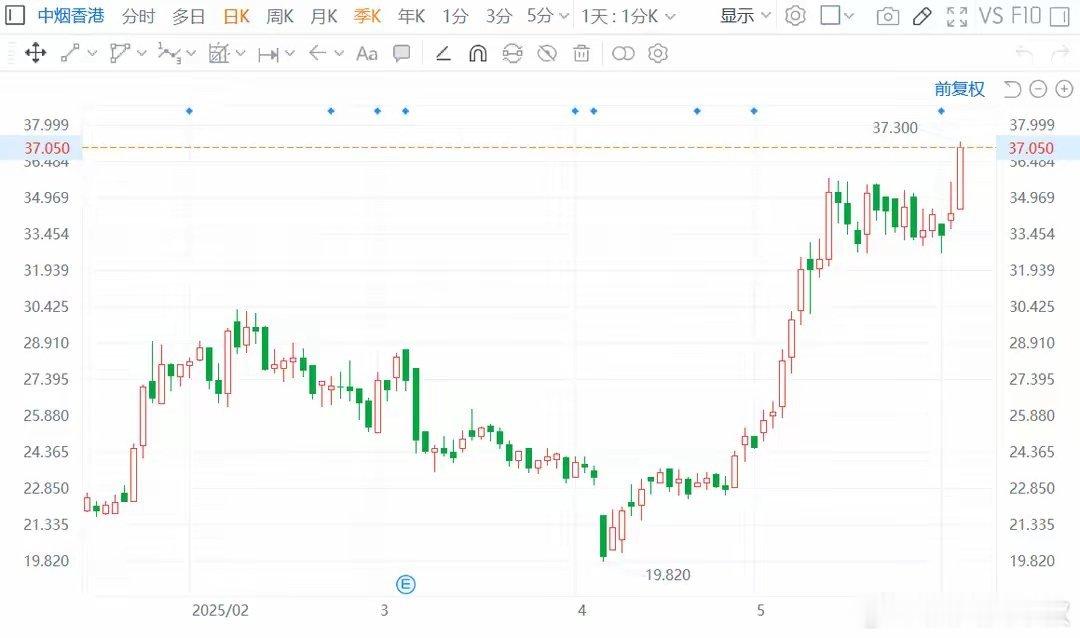Select the angle drawing tool
The height and width of the screenshot is (638, 1080).
(x=443, y=53)
